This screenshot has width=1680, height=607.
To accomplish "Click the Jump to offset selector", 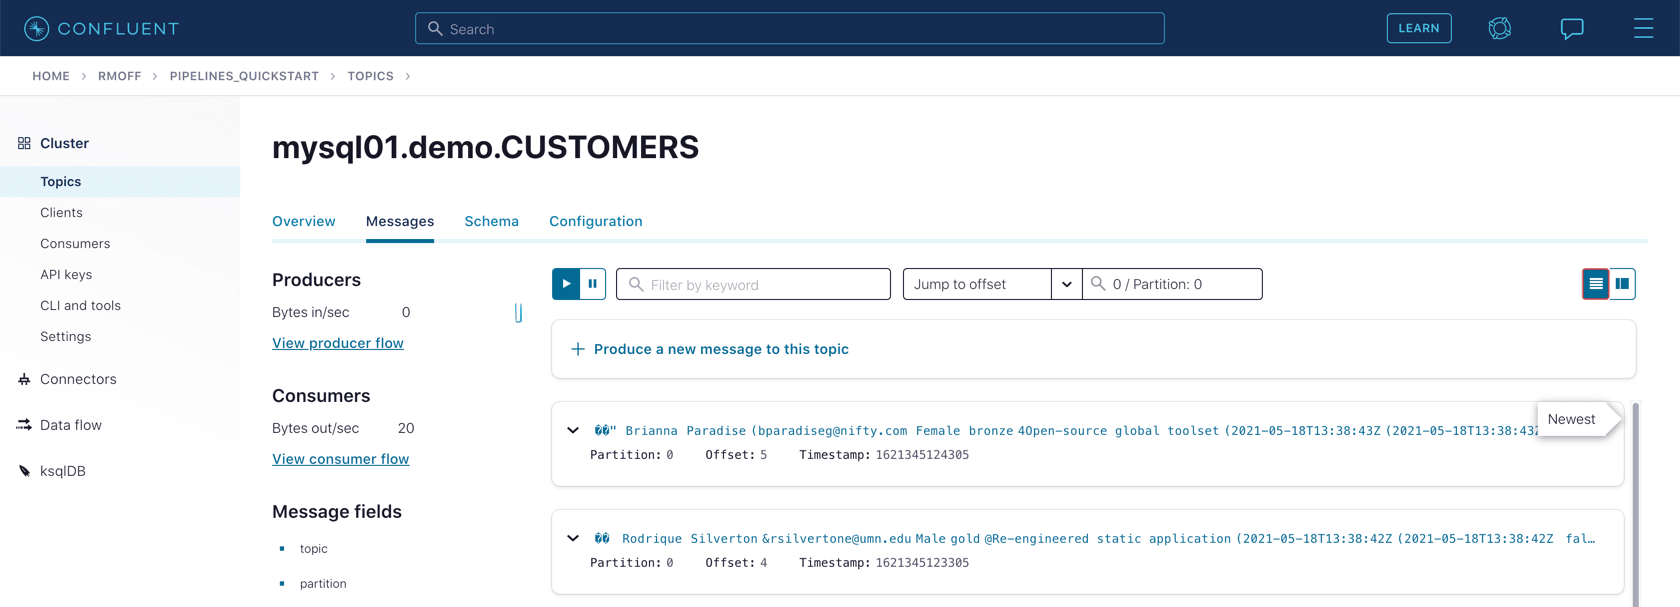I will point(977,284).
